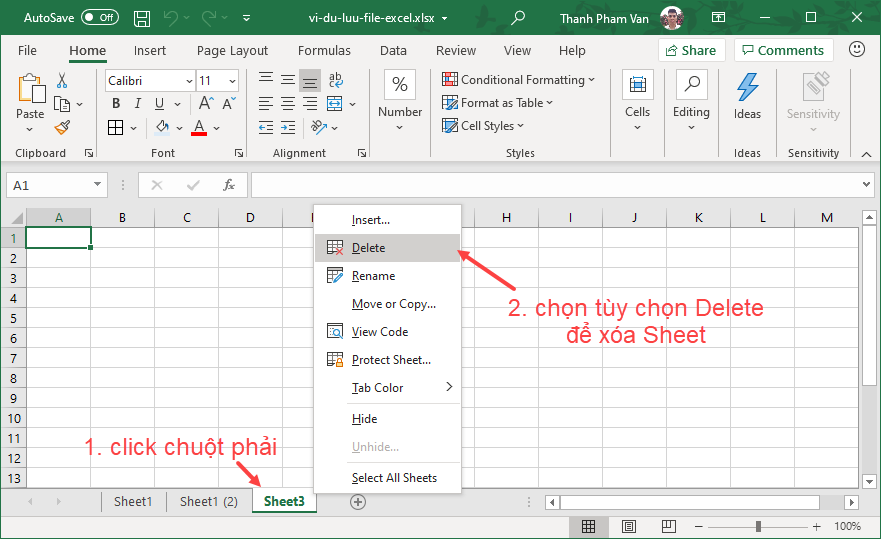Click the Redo arrow icon

point(209,18)
